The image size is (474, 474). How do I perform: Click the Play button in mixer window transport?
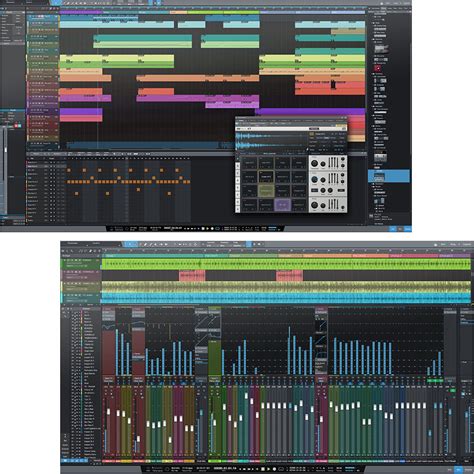tap(268, 469)
